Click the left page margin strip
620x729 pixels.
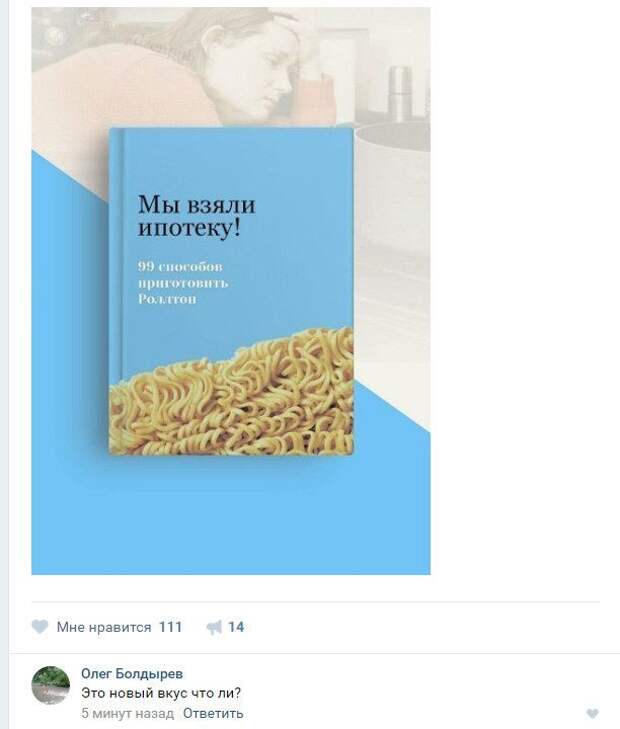4,364
